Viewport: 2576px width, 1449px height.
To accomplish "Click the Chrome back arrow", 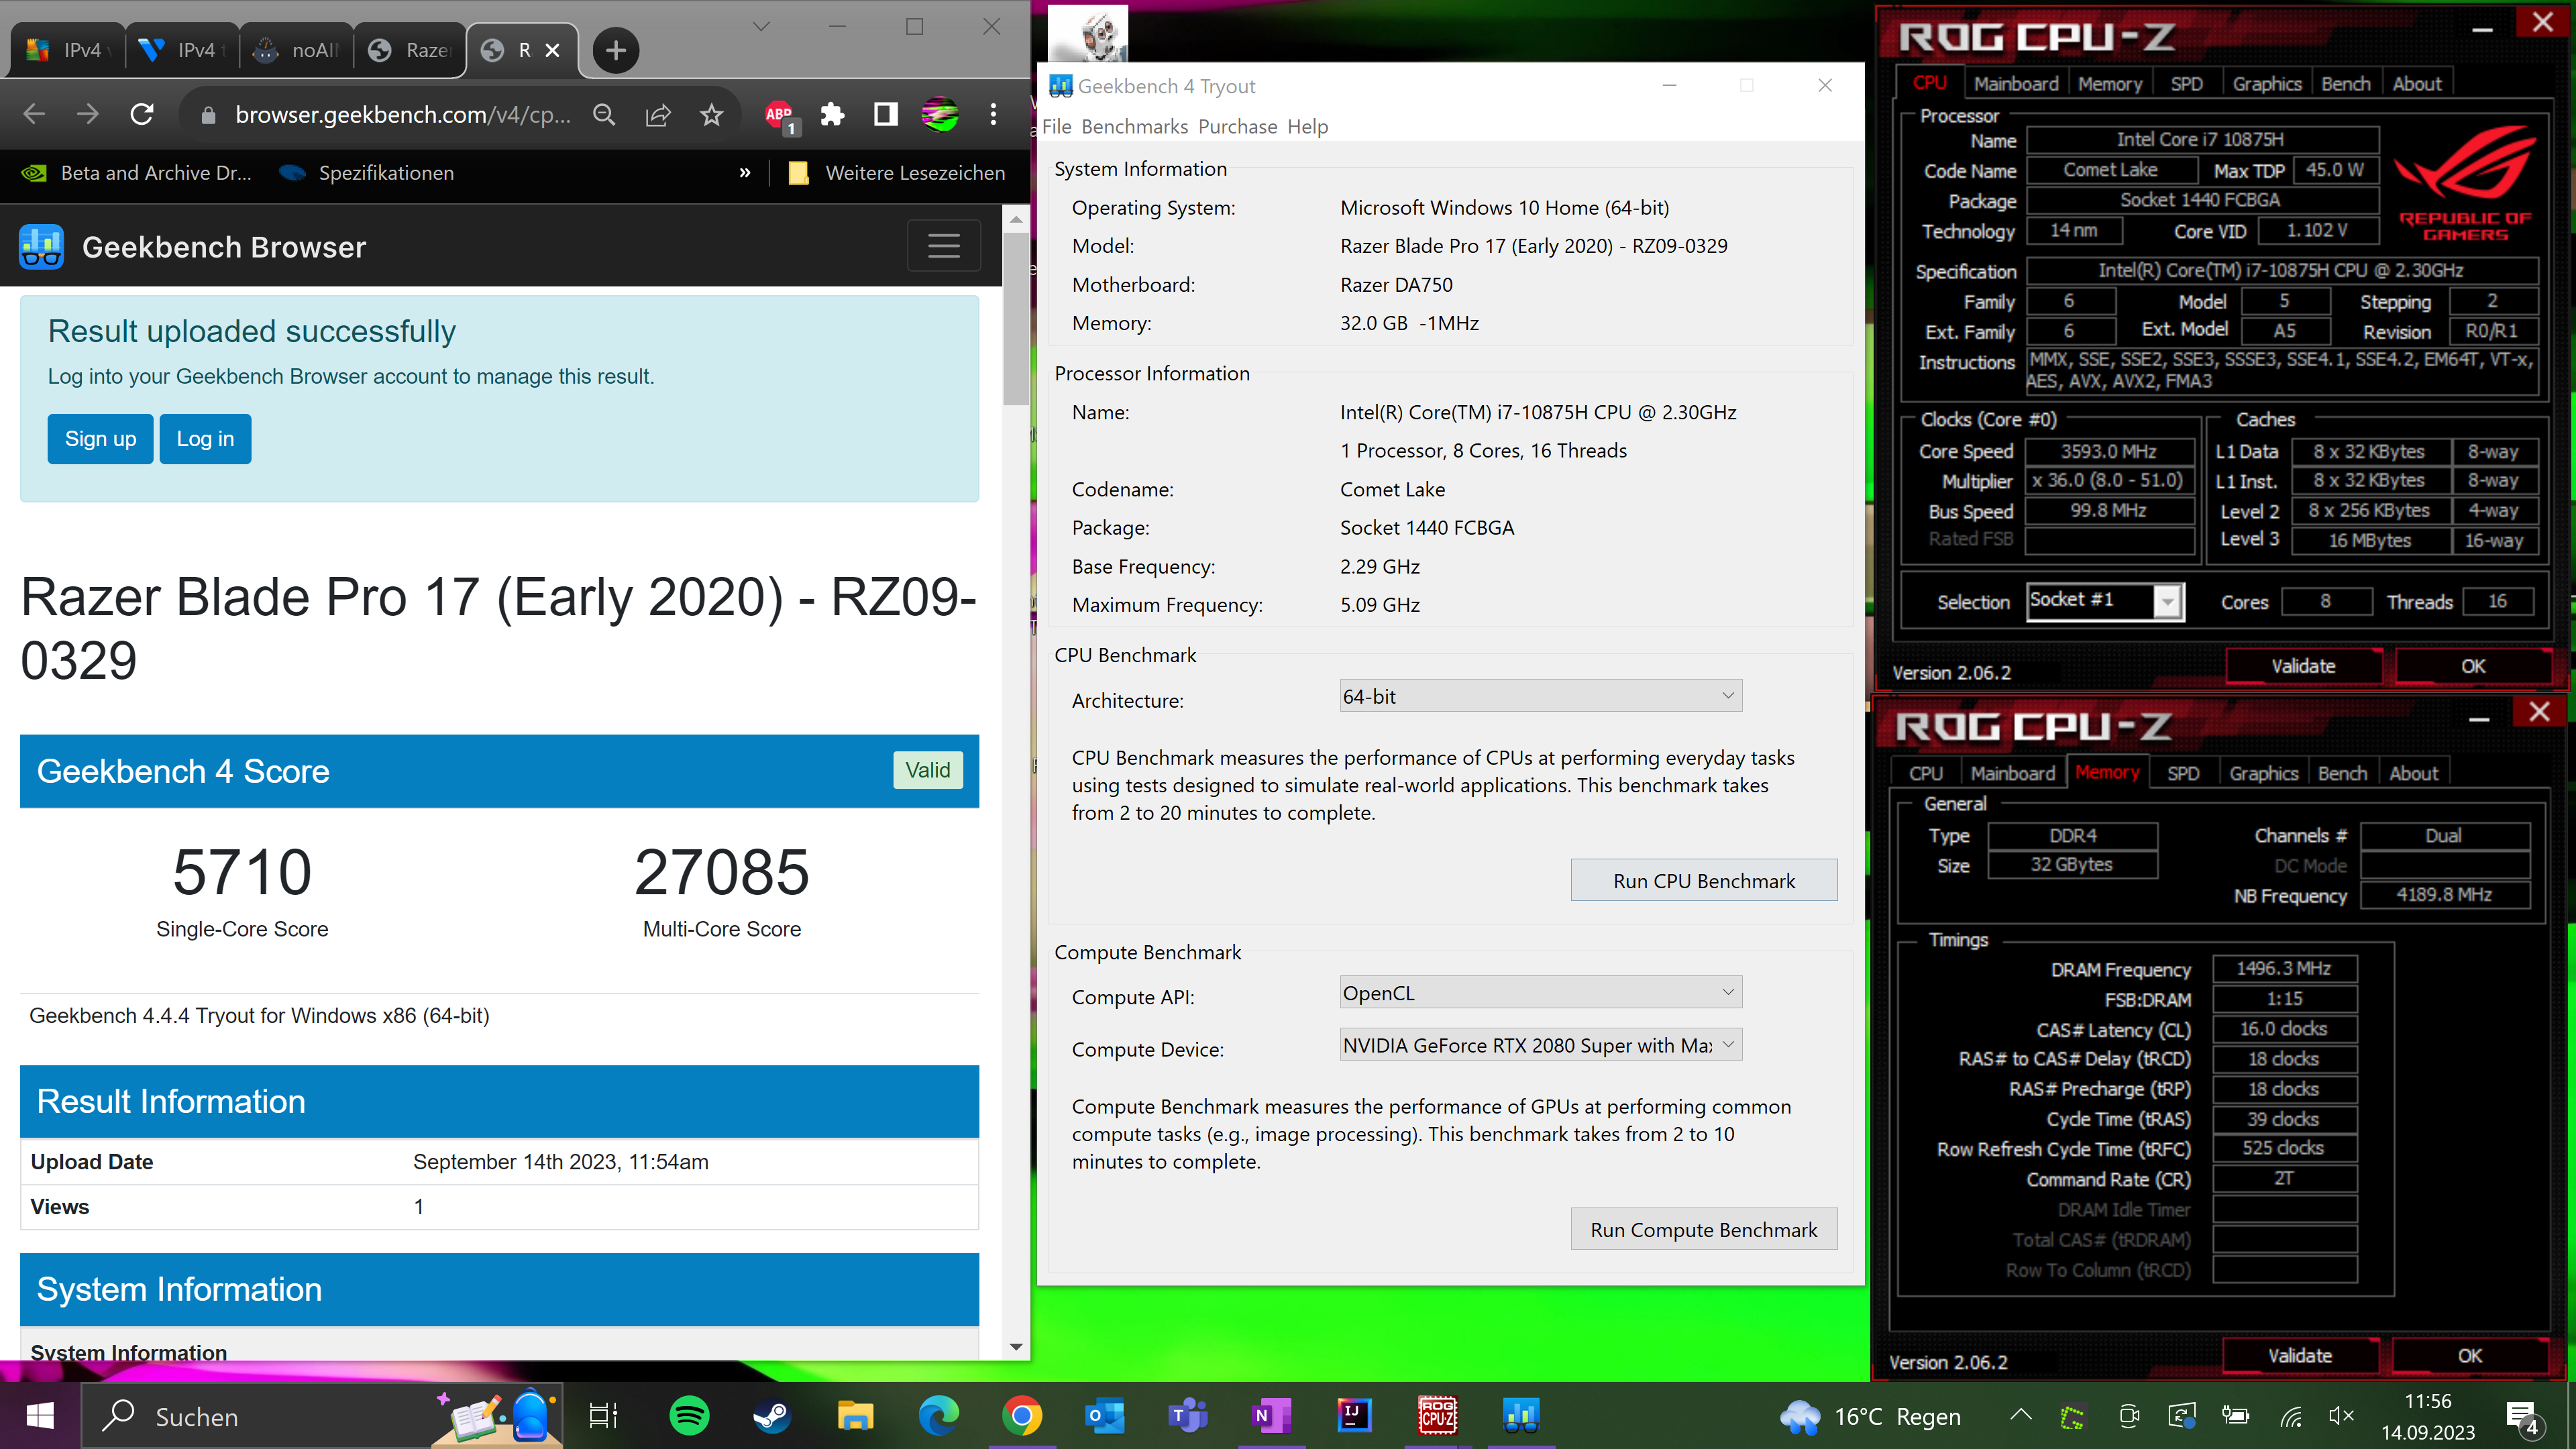I will tap(34, 115).
